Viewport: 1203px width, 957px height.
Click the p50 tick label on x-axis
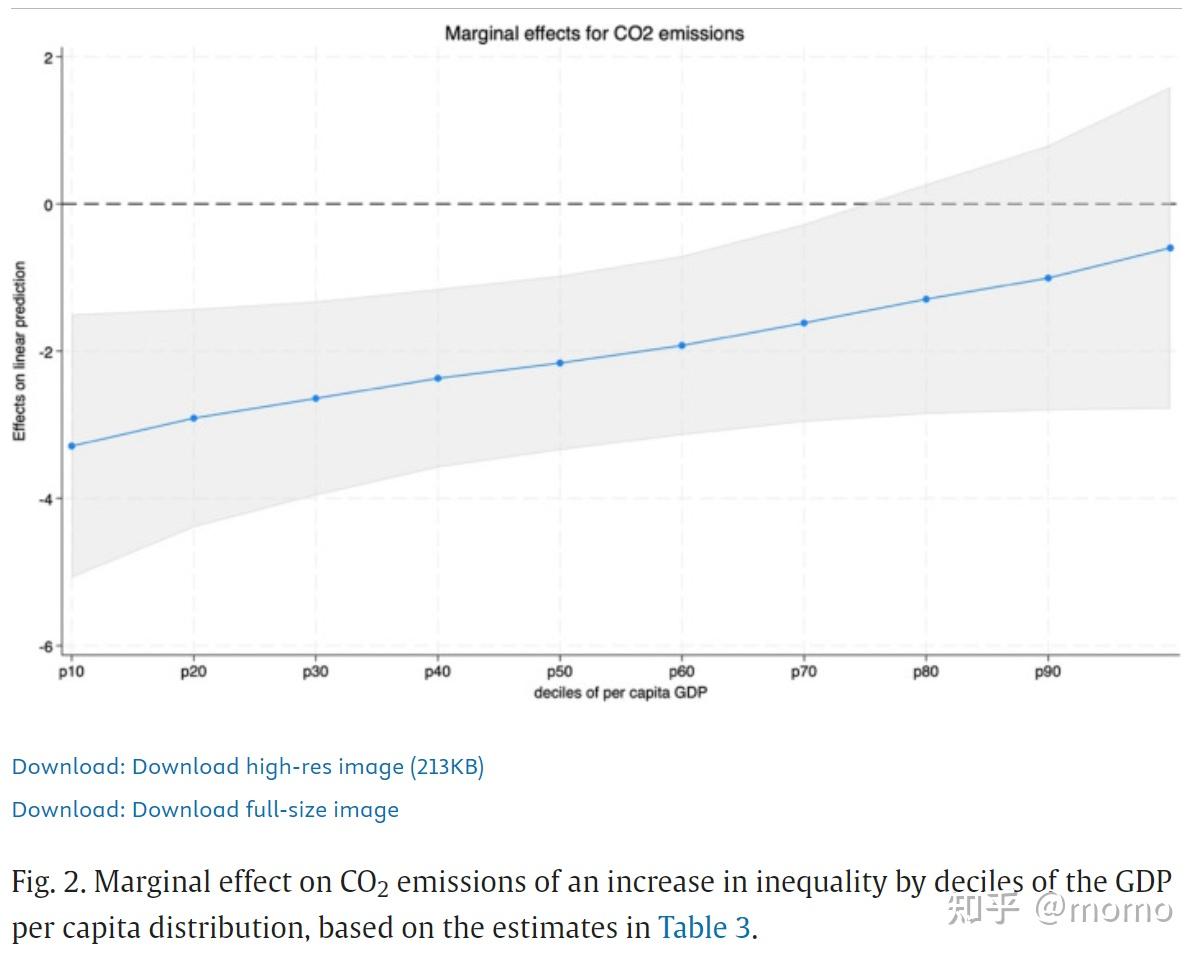[x=559, y=672]
